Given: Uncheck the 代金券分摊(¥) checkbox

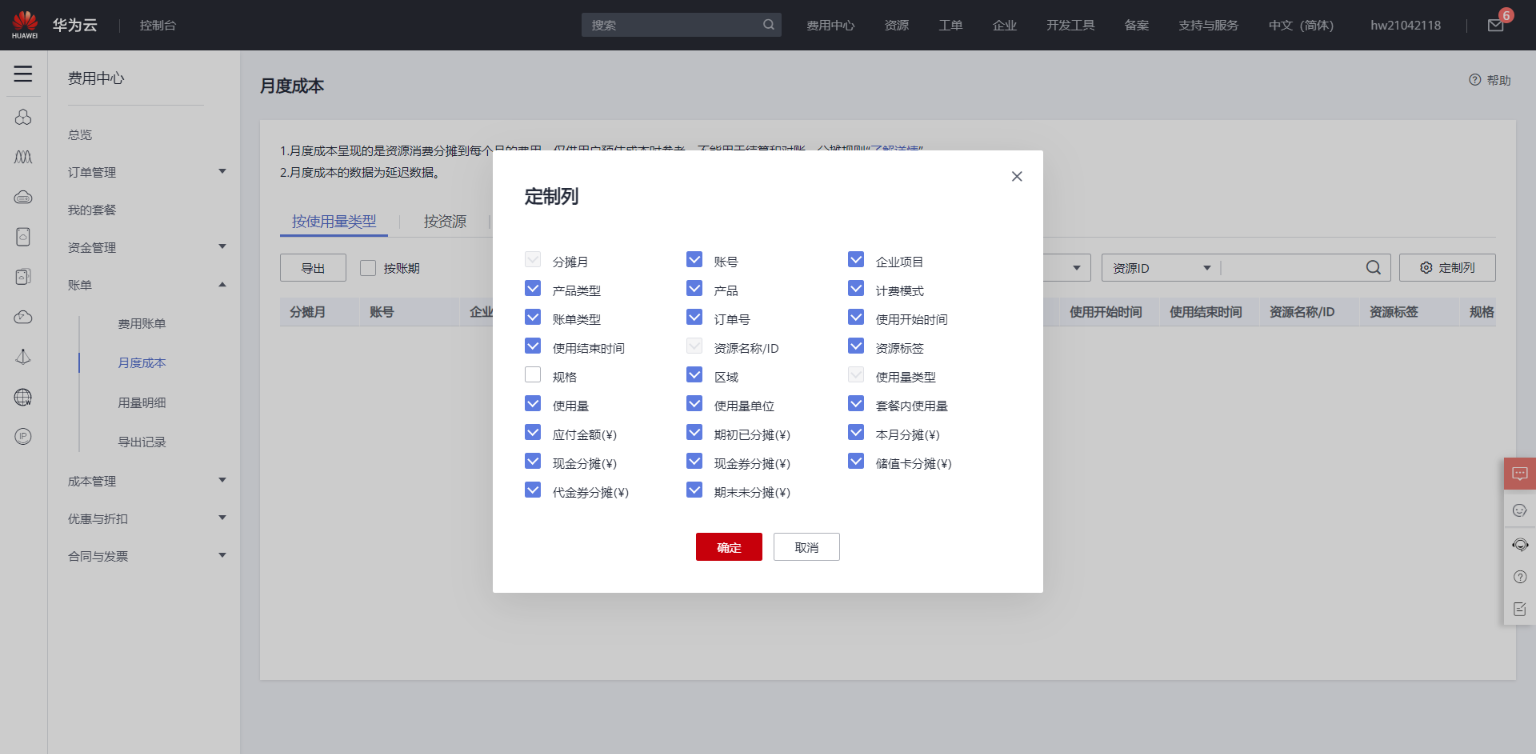Looking at the screenshot, I should tap(533, 491).
